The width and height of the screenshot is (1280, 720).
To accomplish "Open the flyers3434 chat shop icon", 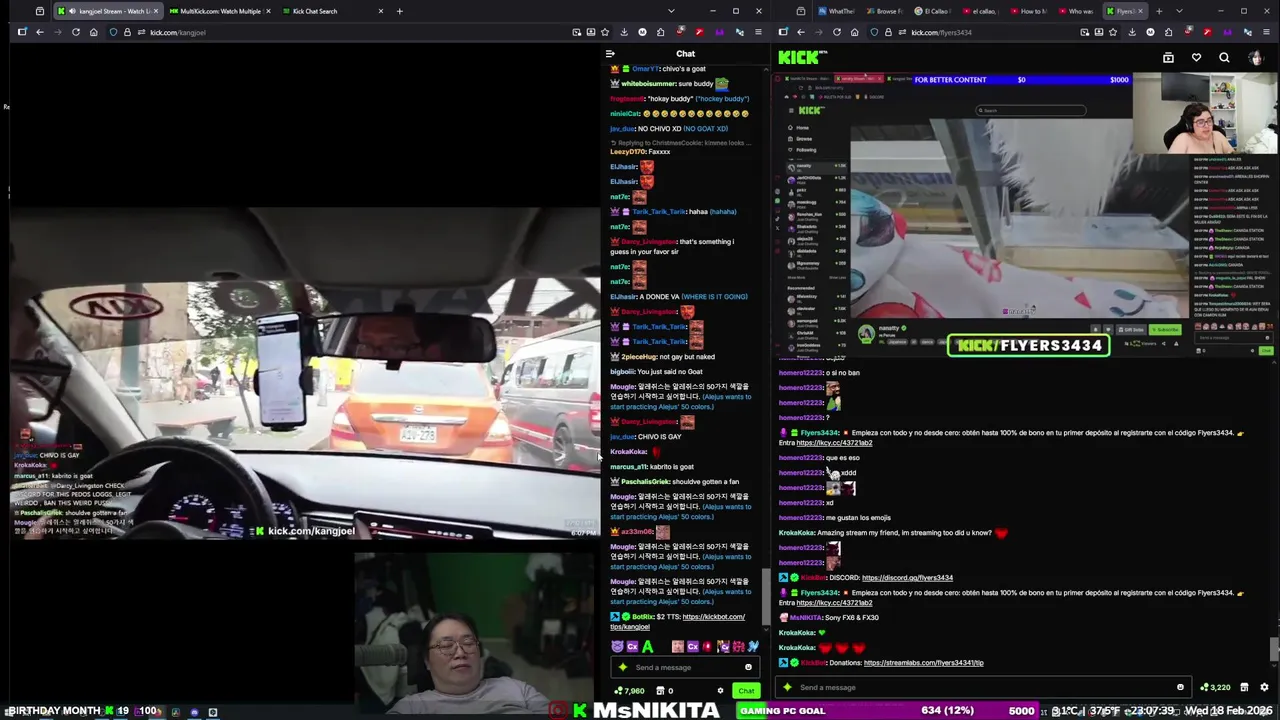I will pyautogui.click(x=1244, y=687).
